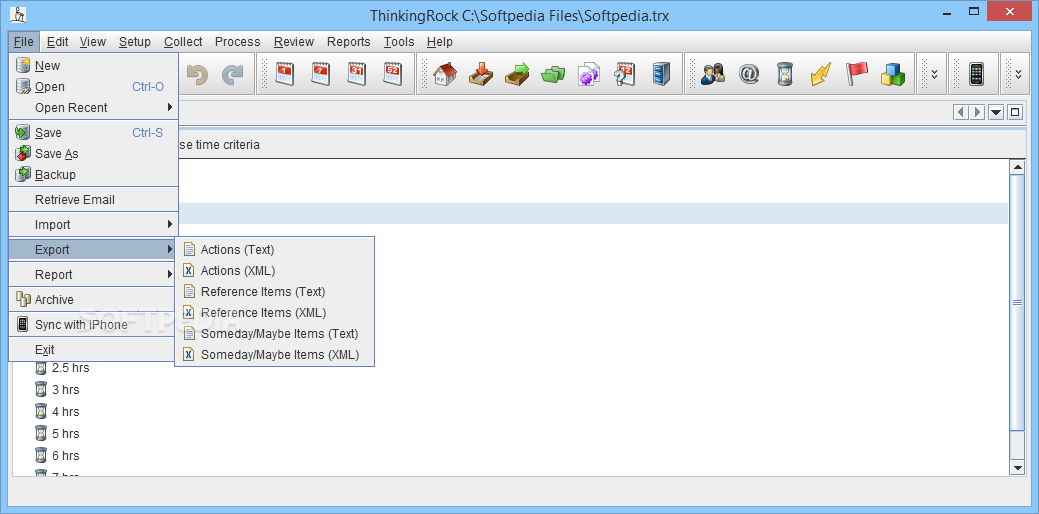Choose Exit from File menu
Image resolution: width=1039 pixels, height=514 pixels.
[93, 350]
